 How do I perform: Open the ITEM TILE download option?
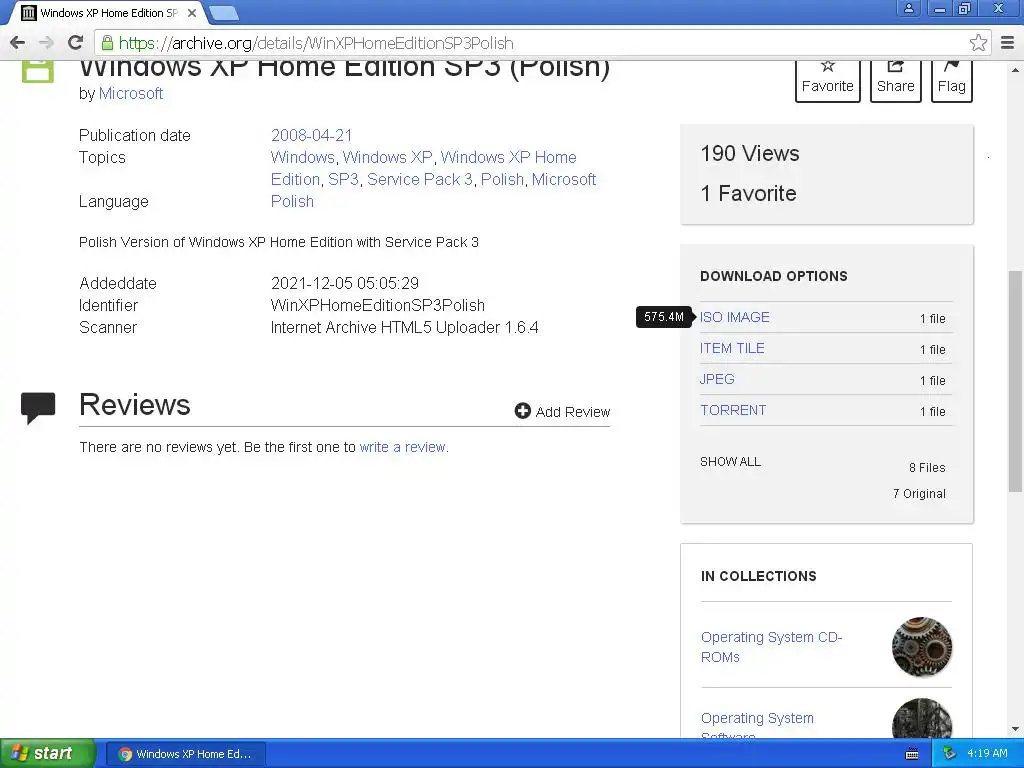pos(731,349)
